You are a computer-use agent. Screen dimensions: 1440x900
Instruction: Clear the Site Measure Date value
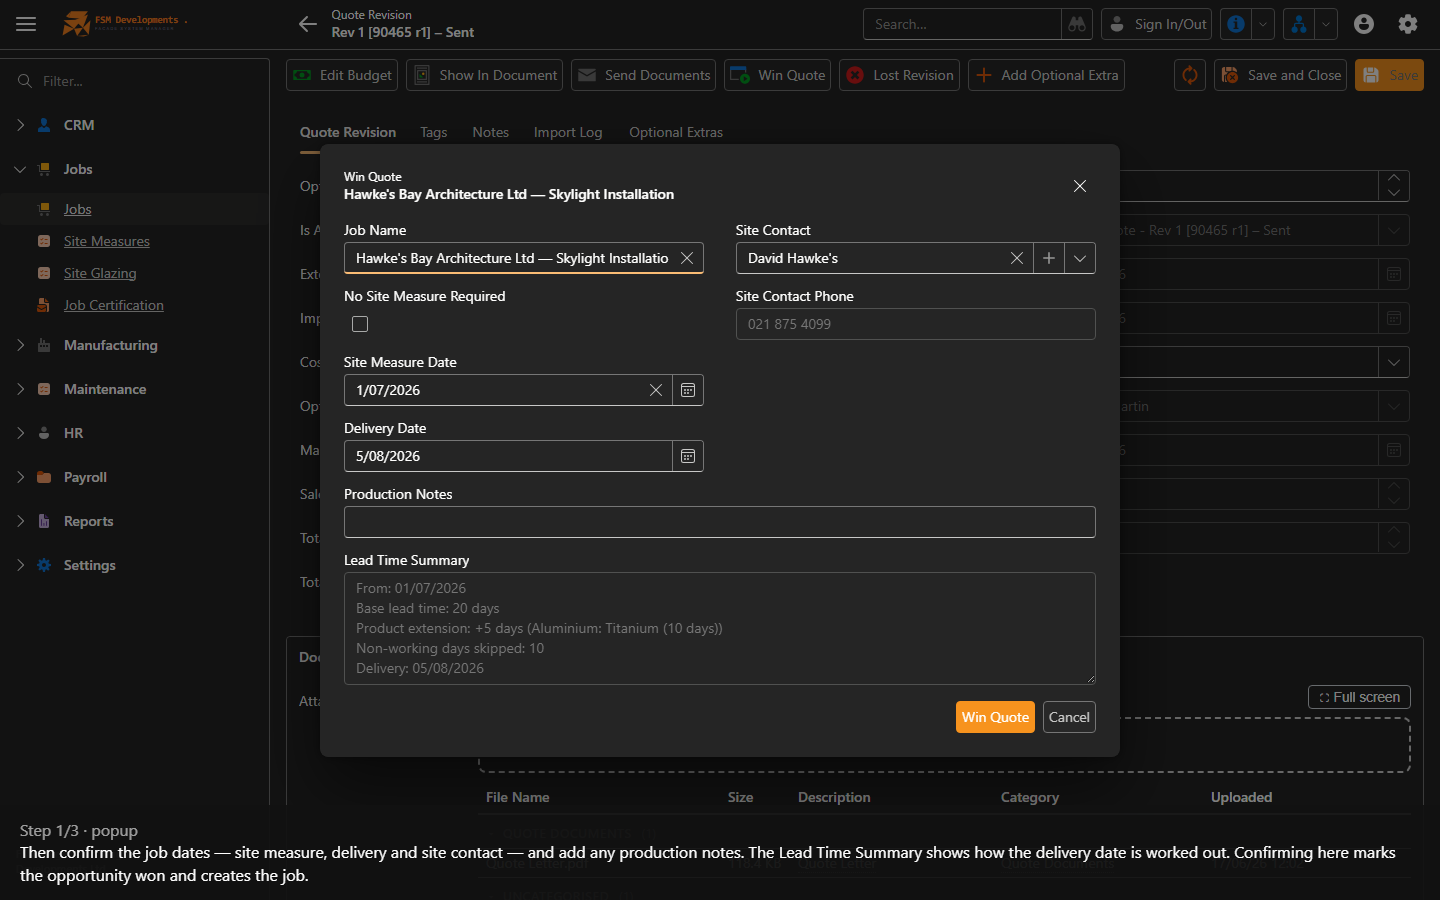pos(656,390)
